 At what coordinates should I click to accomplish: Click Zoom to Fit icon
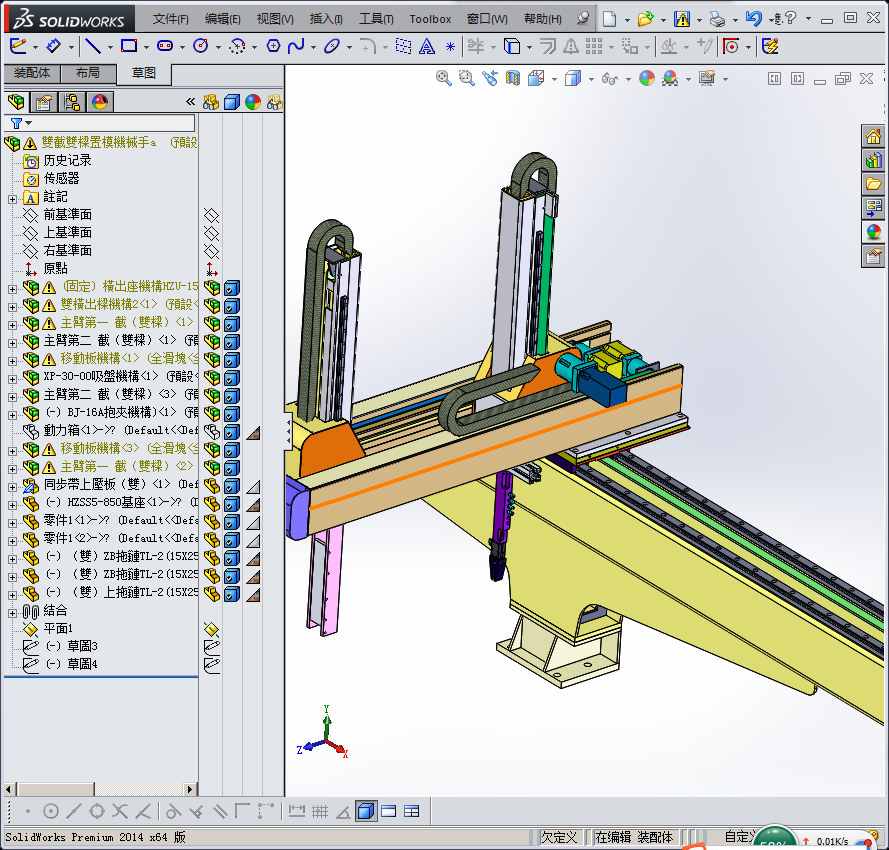click(443, 78)
